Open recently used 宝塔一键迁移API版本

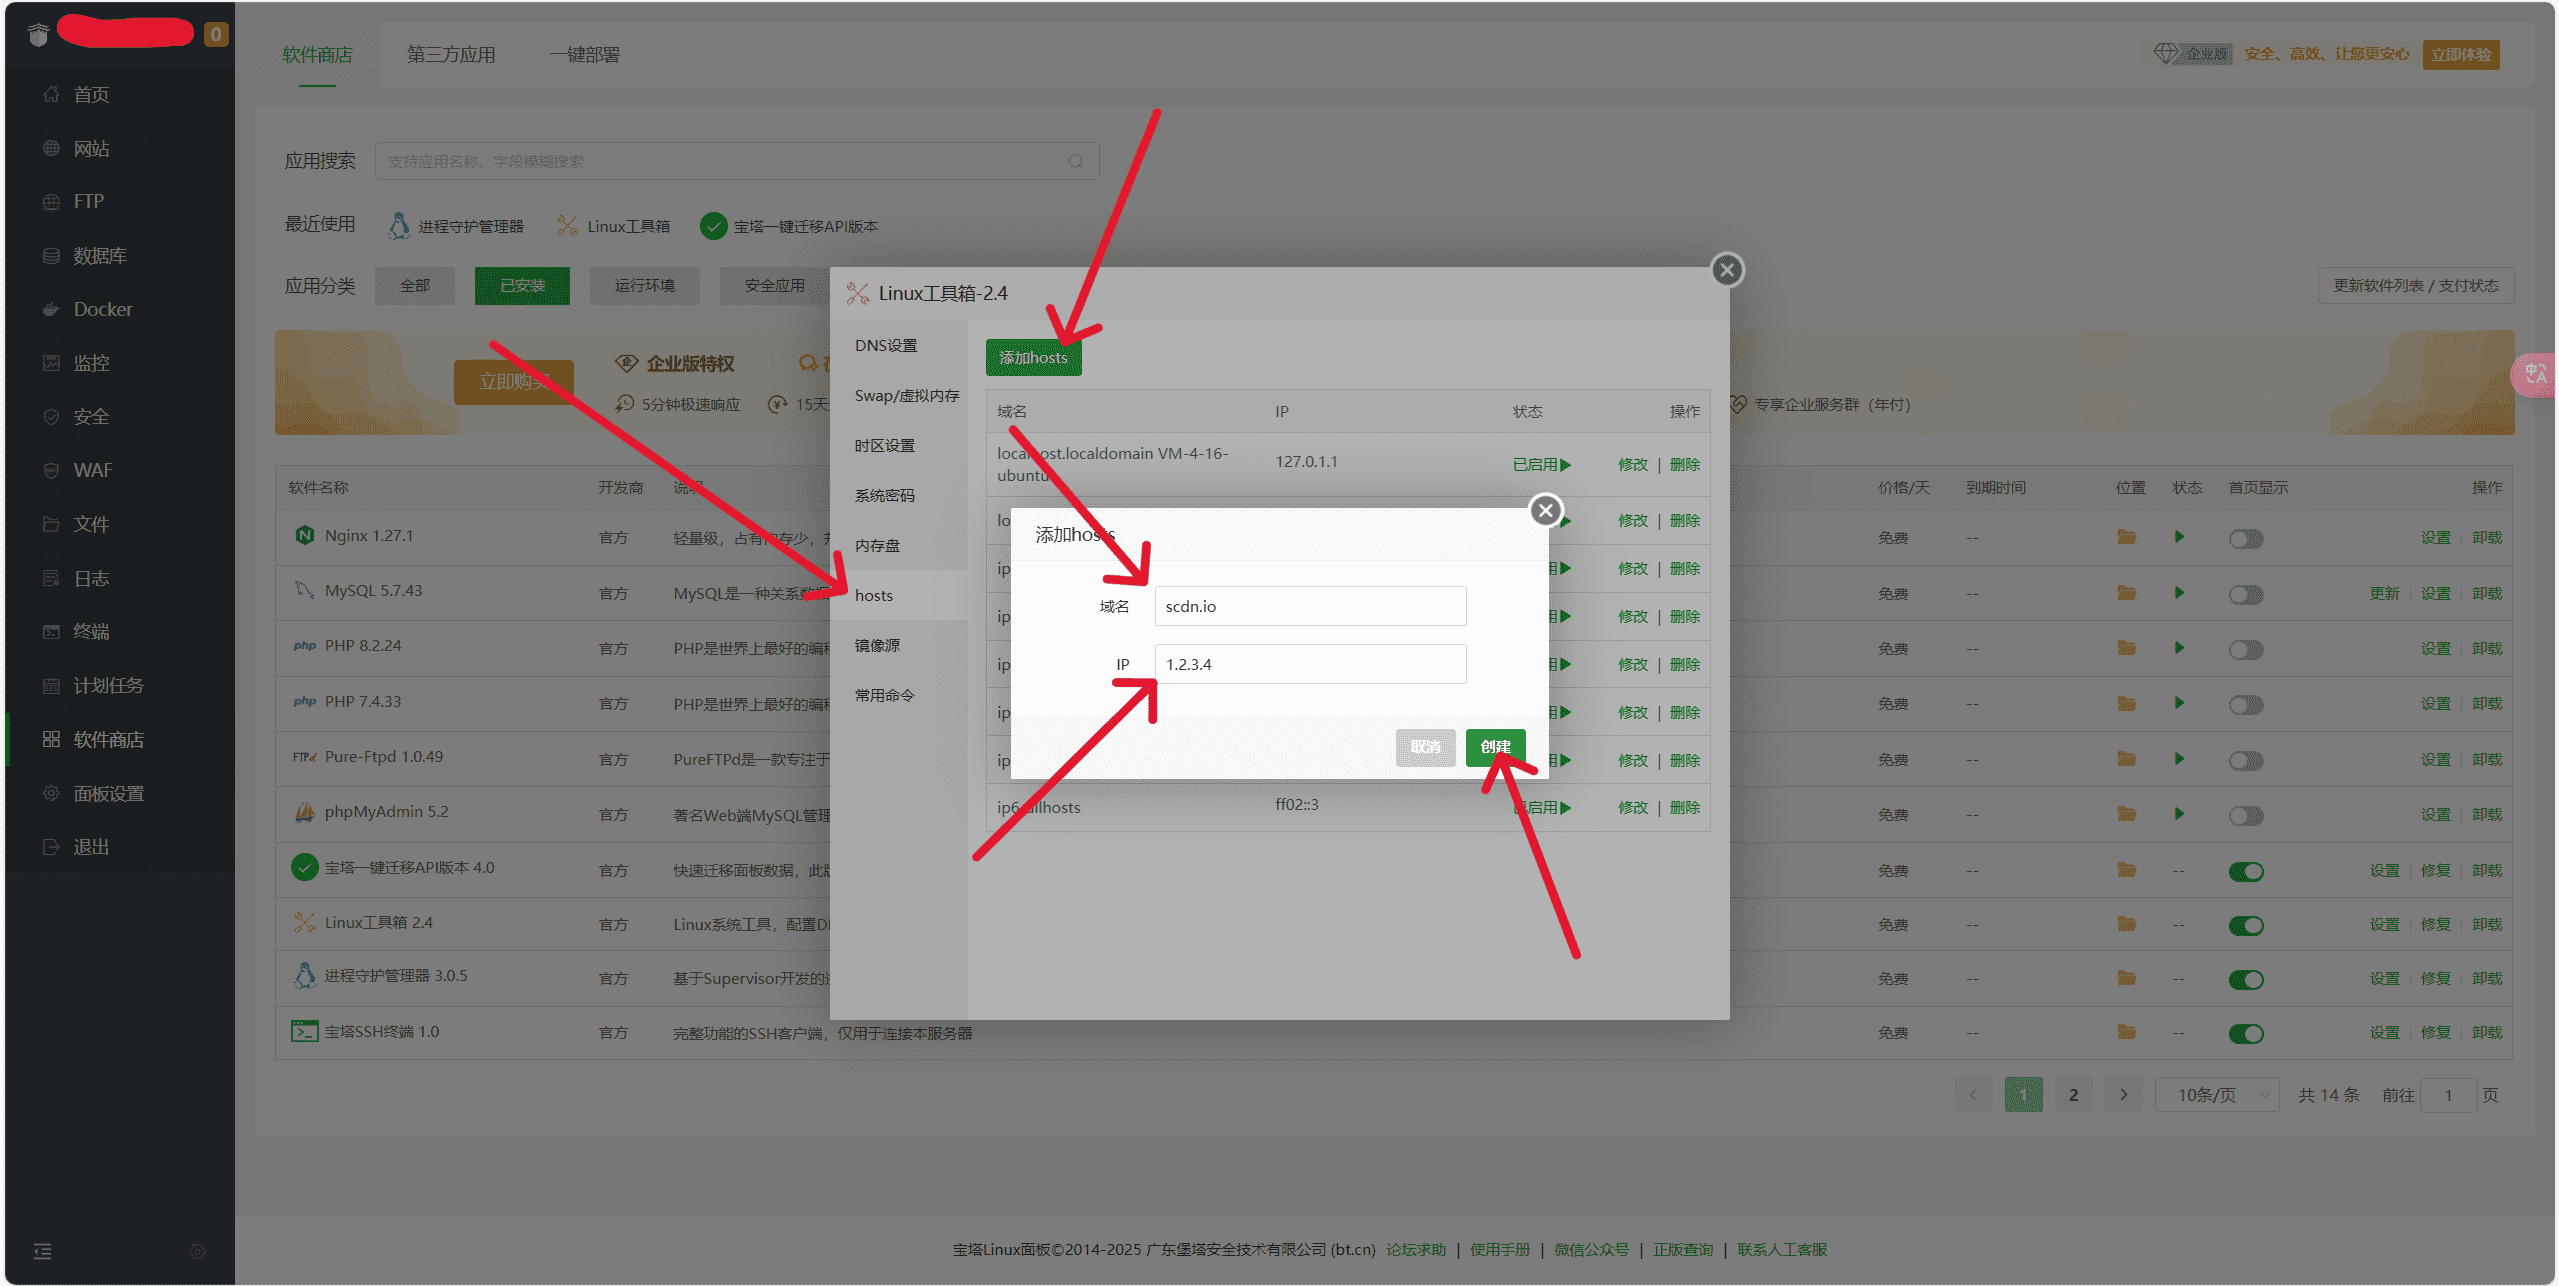(x=789, y=226)
